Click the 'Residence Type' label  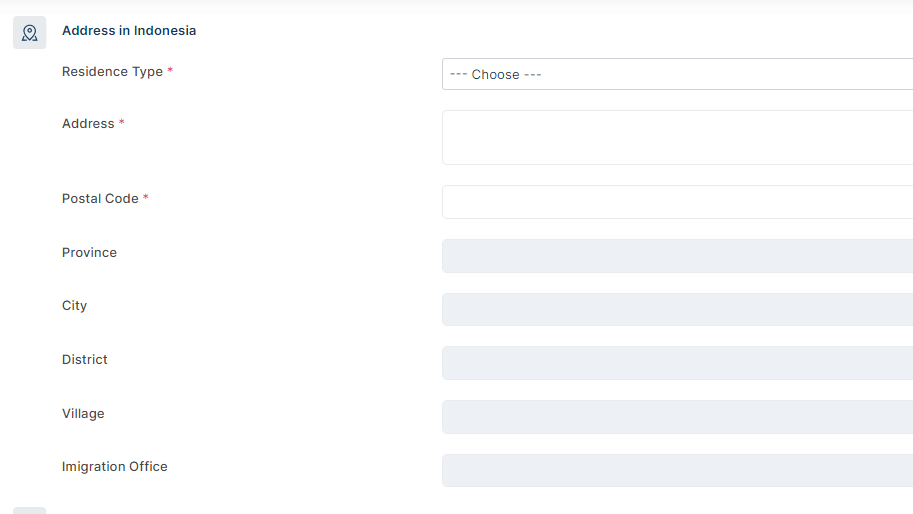[x=112, y=72]
